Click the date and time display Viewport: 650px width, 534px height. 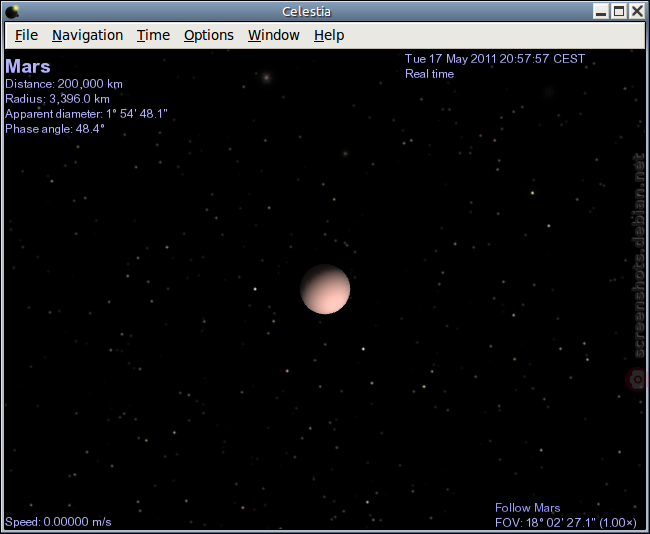click(495, 59)
